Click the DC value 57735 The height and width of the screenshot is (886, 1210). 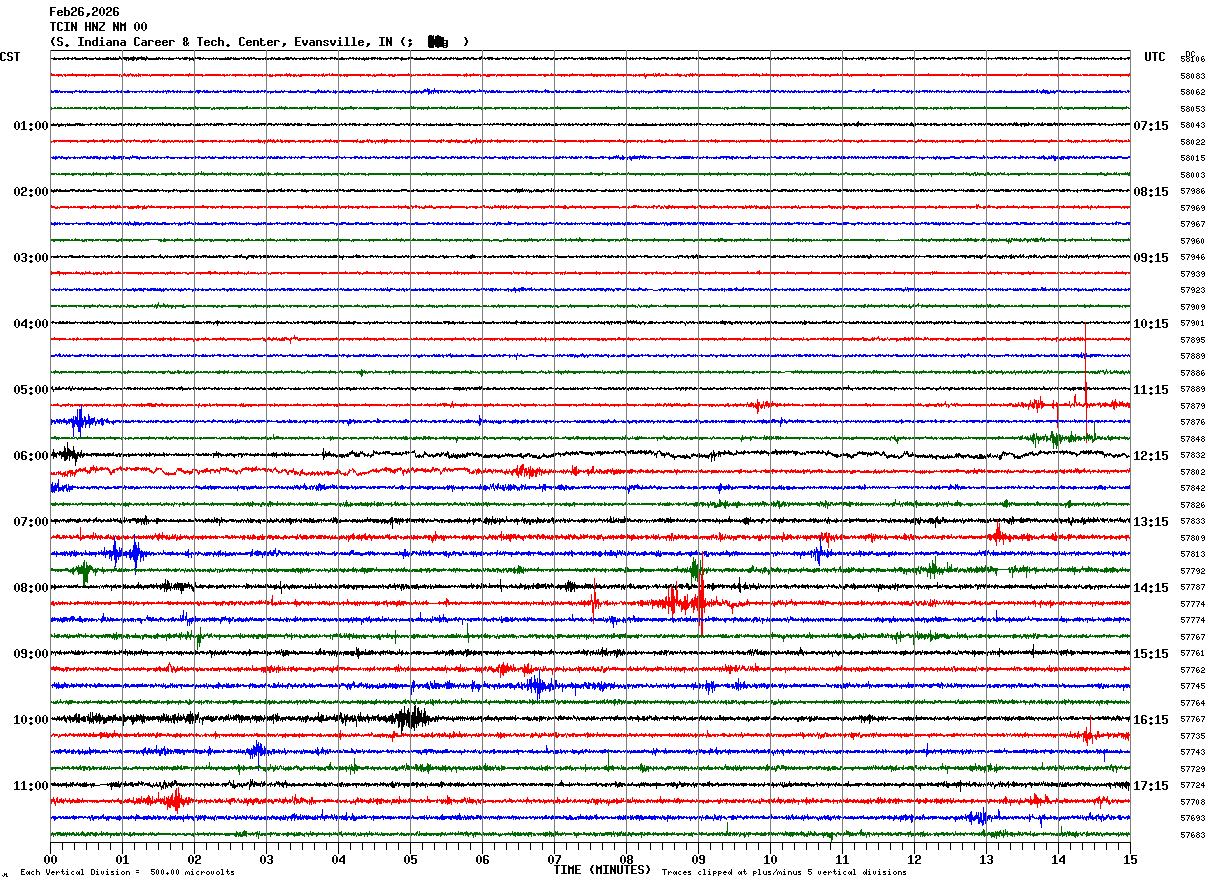(x=1192, y=736)
